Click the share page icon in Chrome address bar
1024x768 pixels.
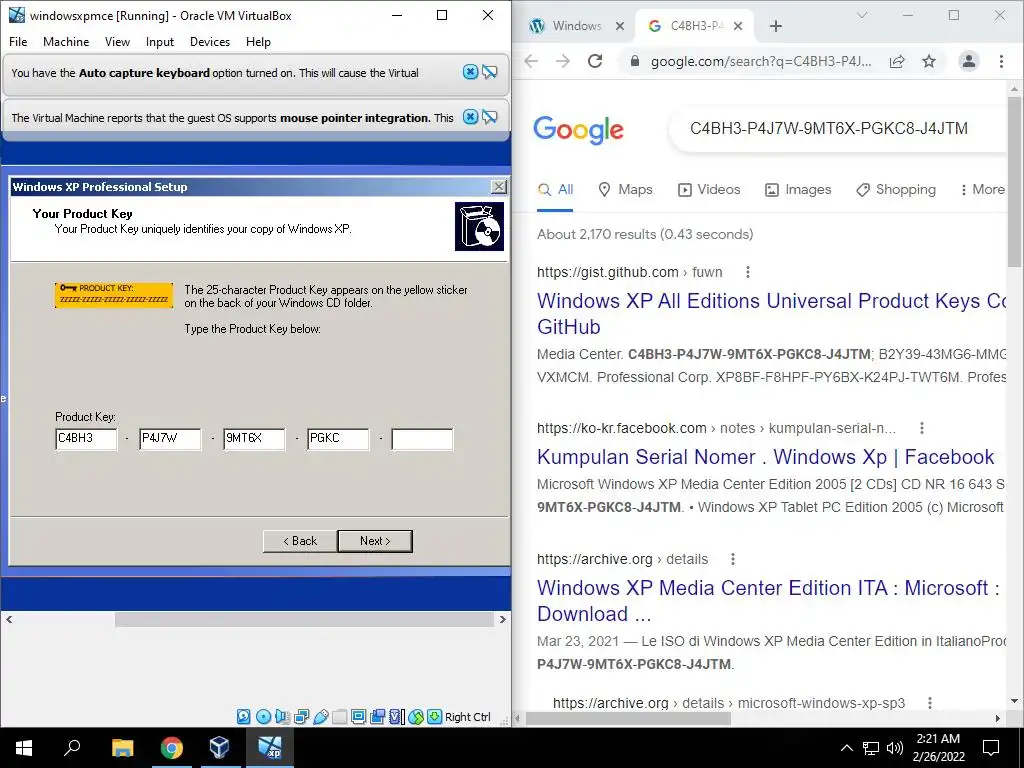pyautogui.click(x=897, y=61)
